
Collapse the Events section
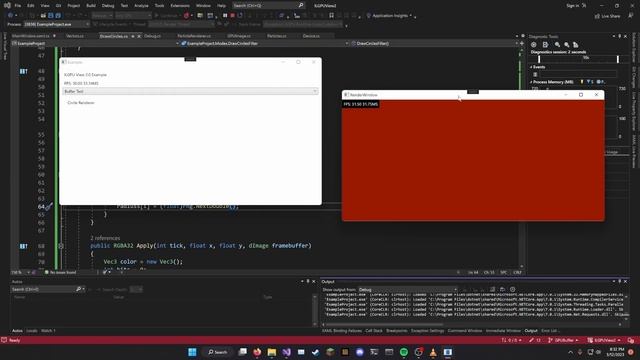point(531,67)
